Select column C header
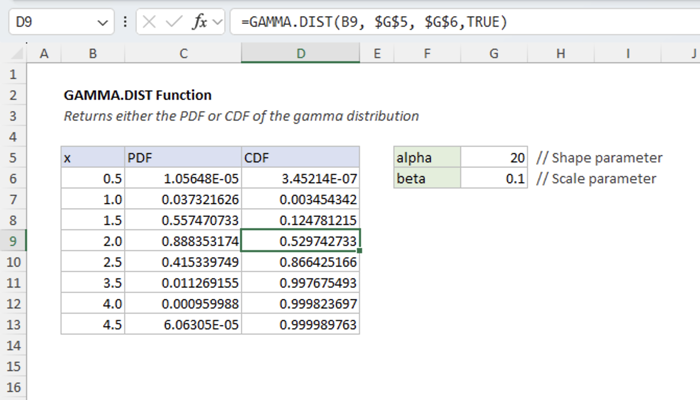The width and height of the screenshot is (700, 400). [183, 54]
